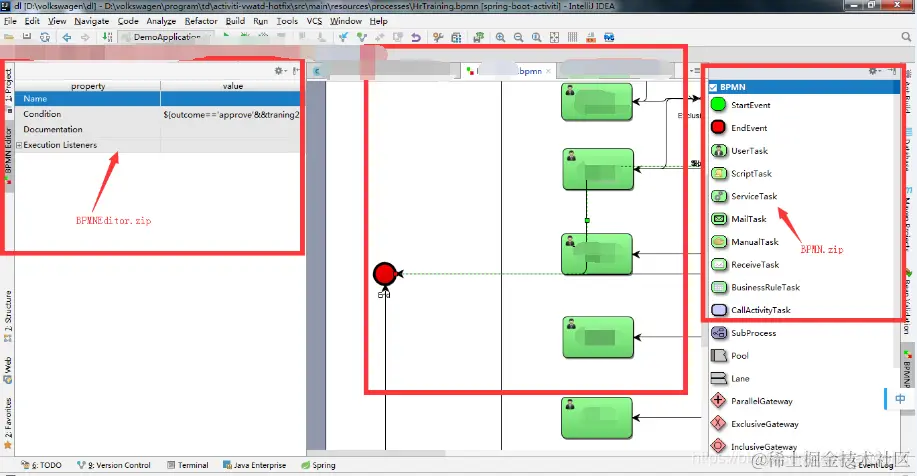The image size is (917, 476).
Task: Open the Build menu
Action: point(235,21)
